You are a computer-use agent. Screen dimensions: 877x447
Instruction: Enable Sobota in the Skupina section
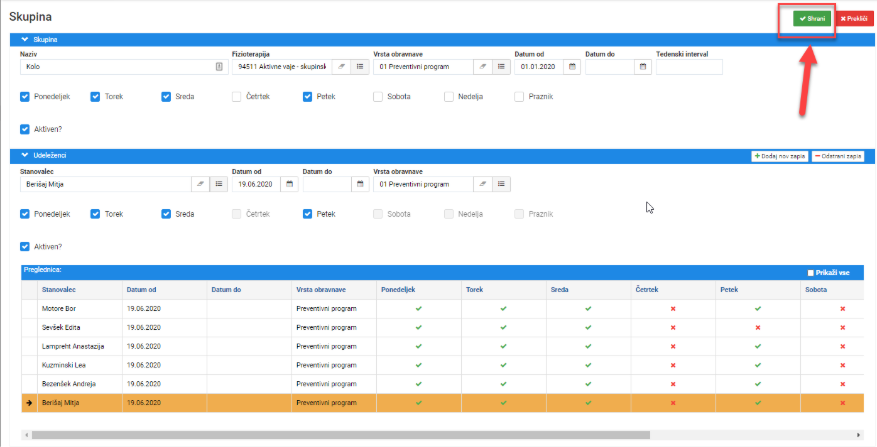378,97
